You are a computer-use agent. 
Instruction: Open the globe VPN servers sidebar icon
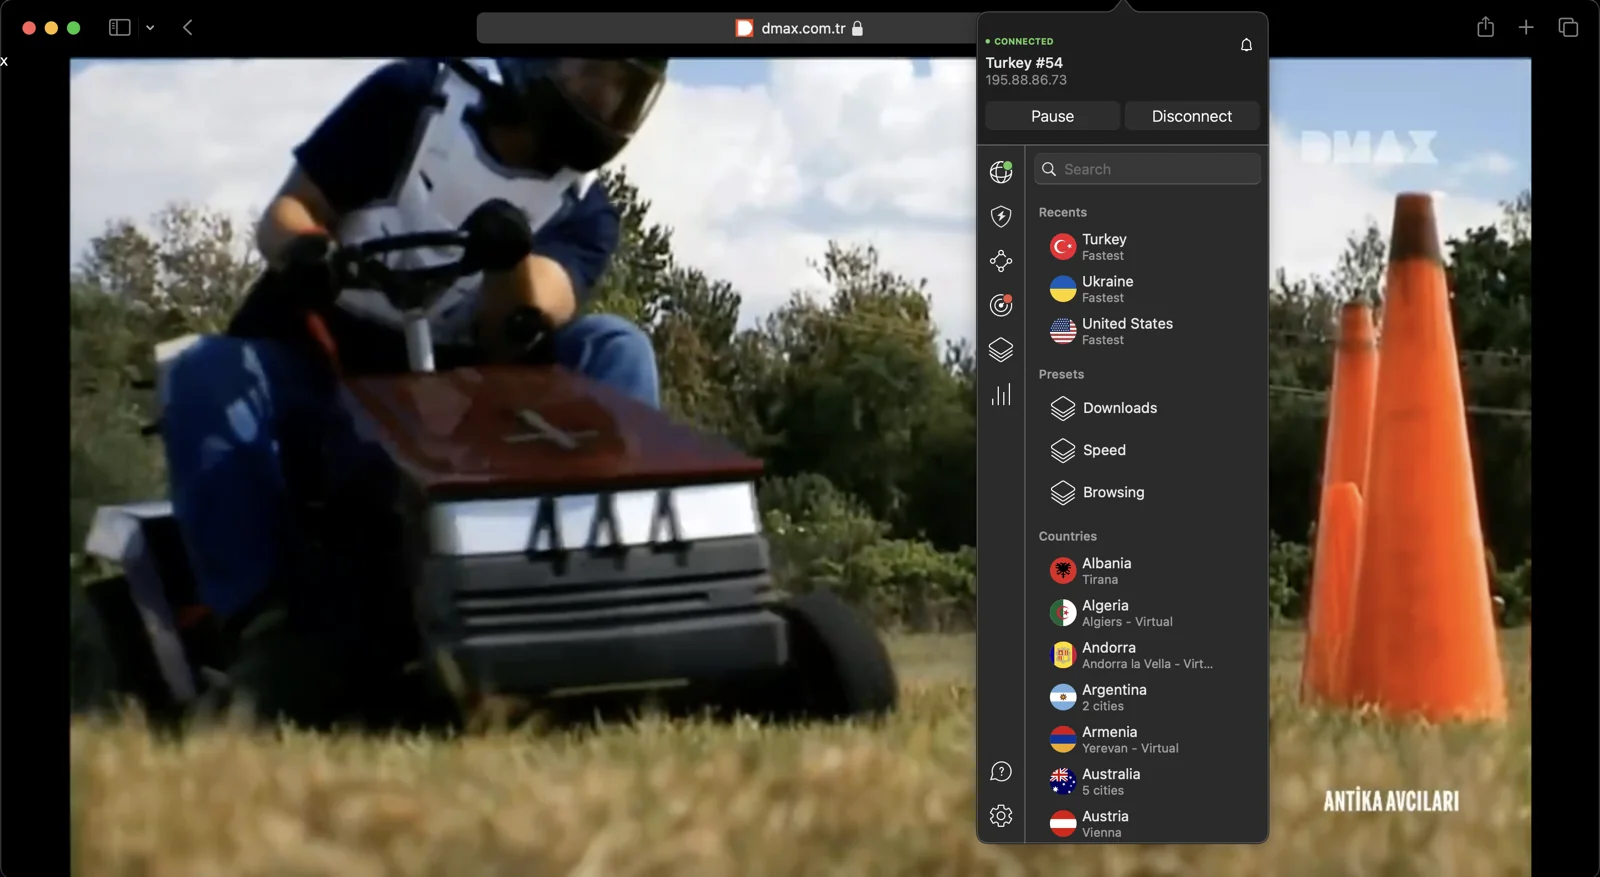pyautogui.click(x=1001, y=172)
